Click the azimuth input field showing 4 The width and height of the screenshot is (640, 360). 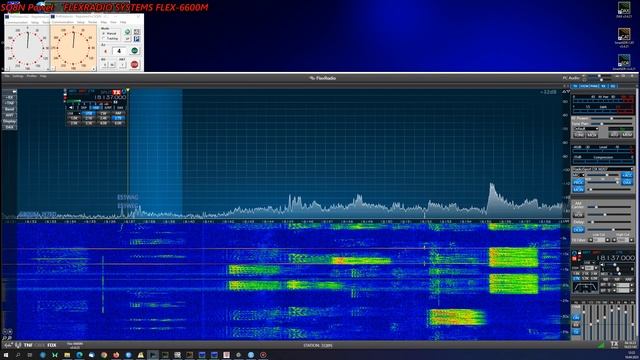coord(119,51)
